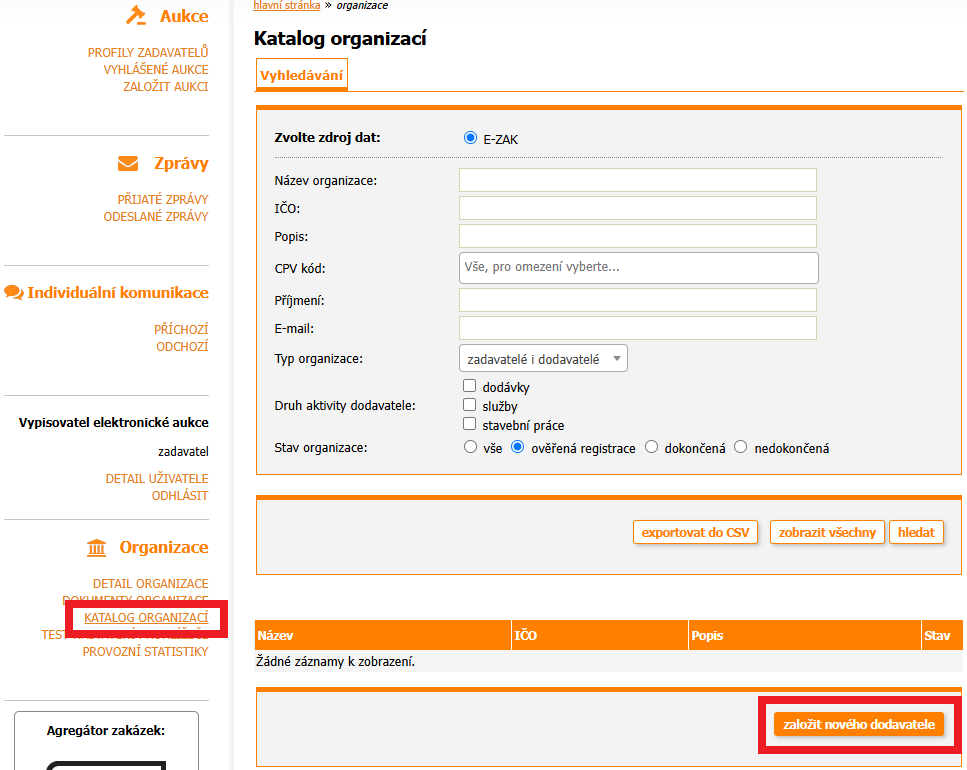Focus the Název organizace text field
Image resolution: width=967 pixels, height=770 pixels.
(x=637, y=180)
